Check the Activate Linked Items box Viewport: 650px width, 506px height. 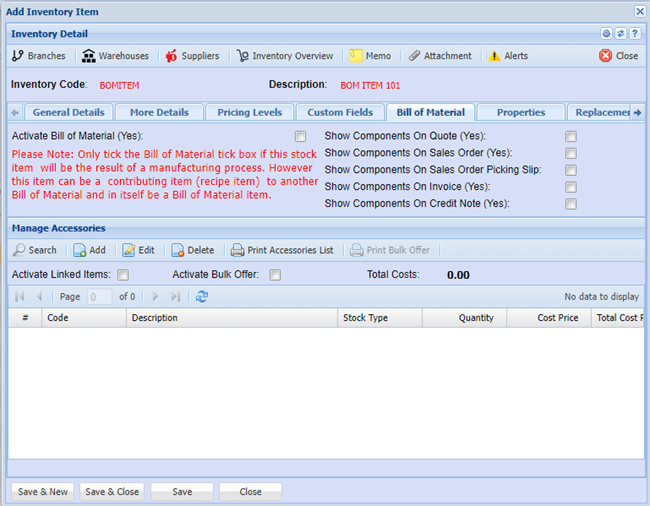124,275
